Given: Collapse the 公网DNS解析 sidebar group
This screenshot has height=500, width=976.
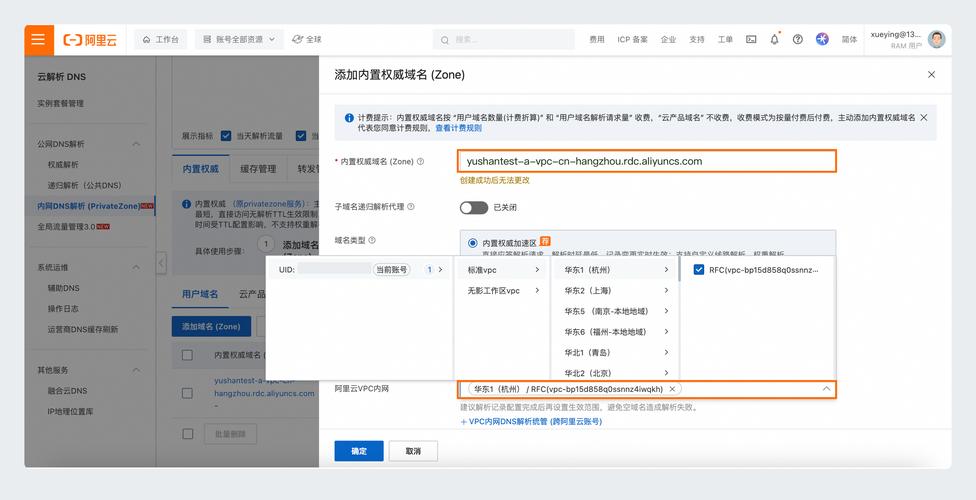Looking at the screenshot, I should (x=136, y=144).
